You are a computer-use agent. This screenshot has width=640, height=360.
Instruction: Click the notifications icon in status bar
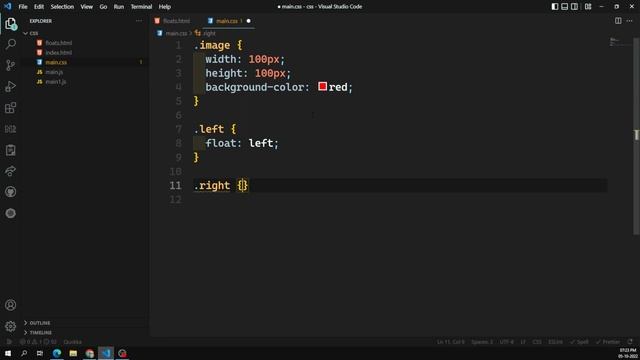pyautogui.click(x=630, y=342)
